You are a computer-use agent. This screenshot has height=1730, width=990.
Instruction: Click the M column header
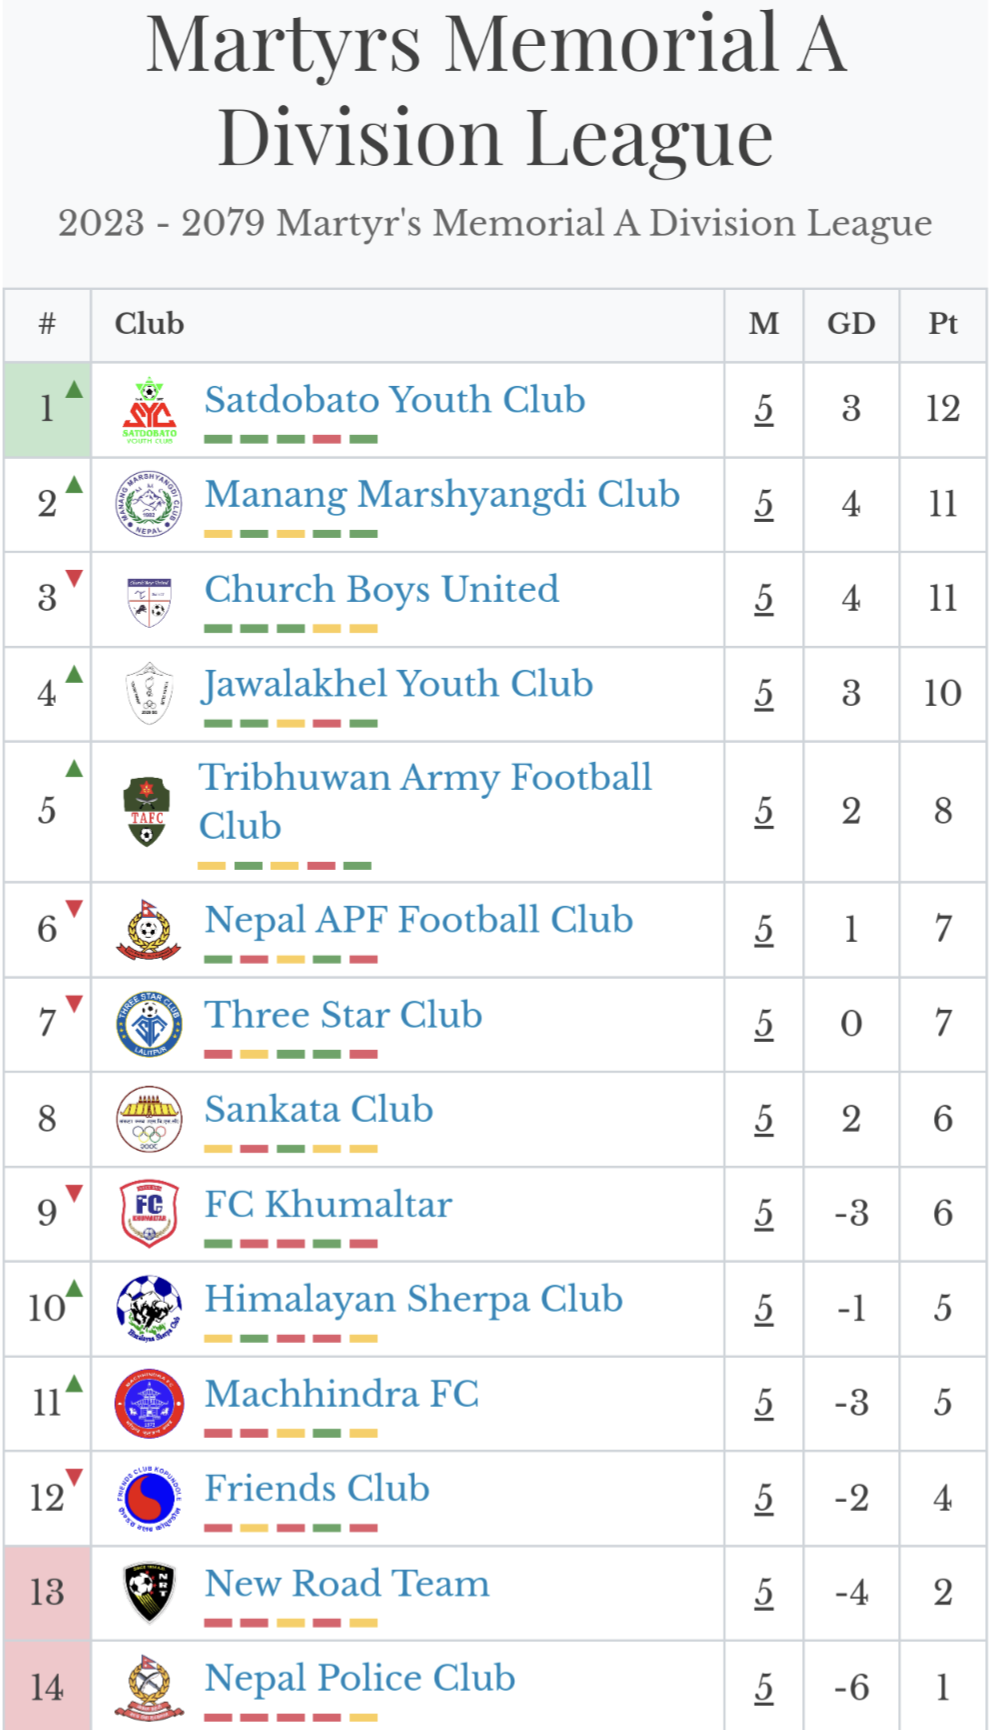pos(764,324)
